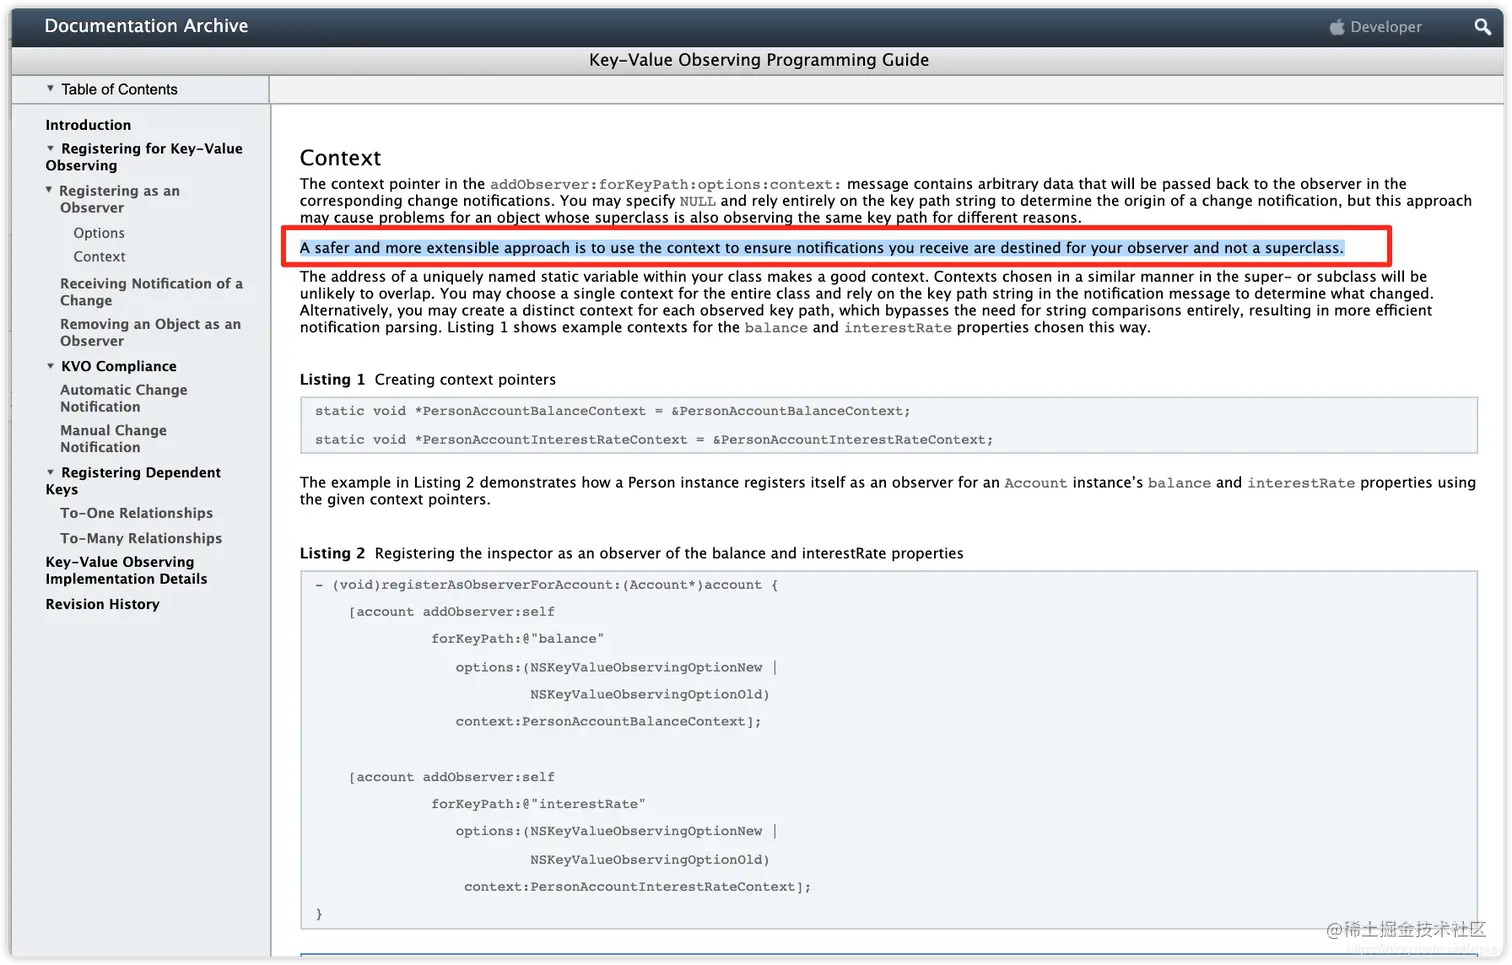Viewport: 1512px width, 965px height.
Task: Collapse Registering Dependent Keys section
Action: [x=50, y=472]
